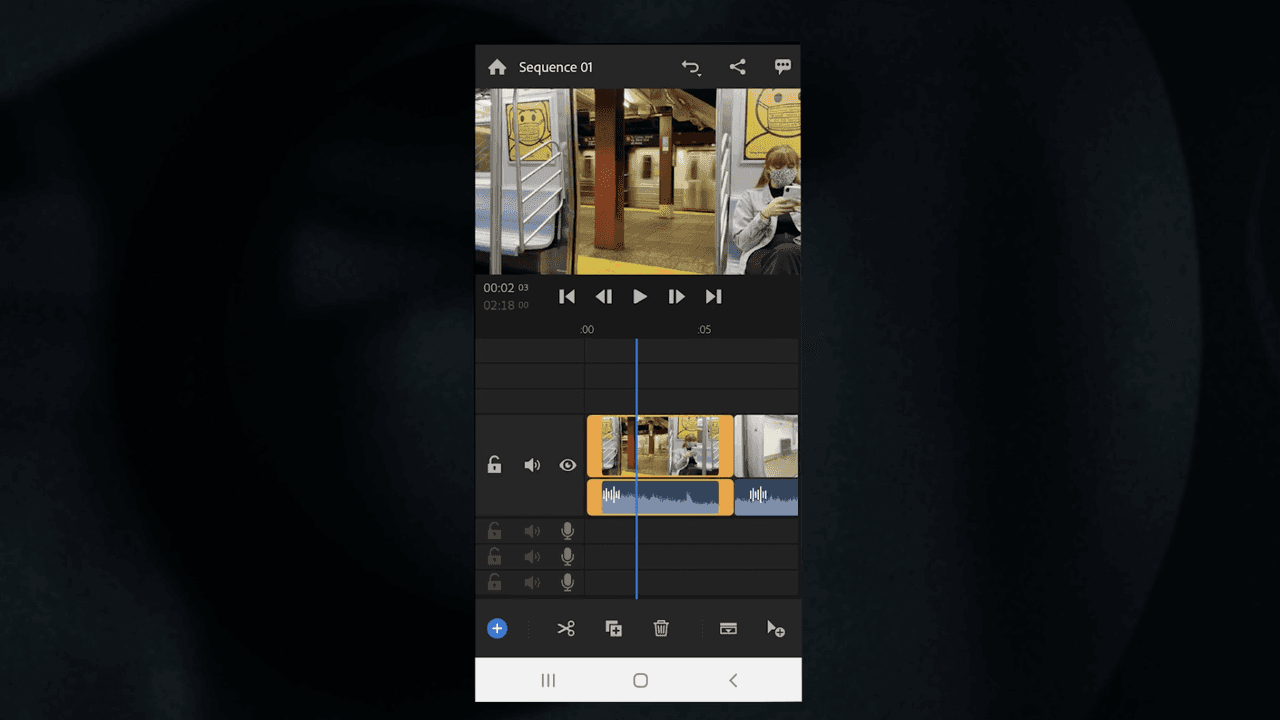Select the highlighted subway video clip

pos(660,446)
